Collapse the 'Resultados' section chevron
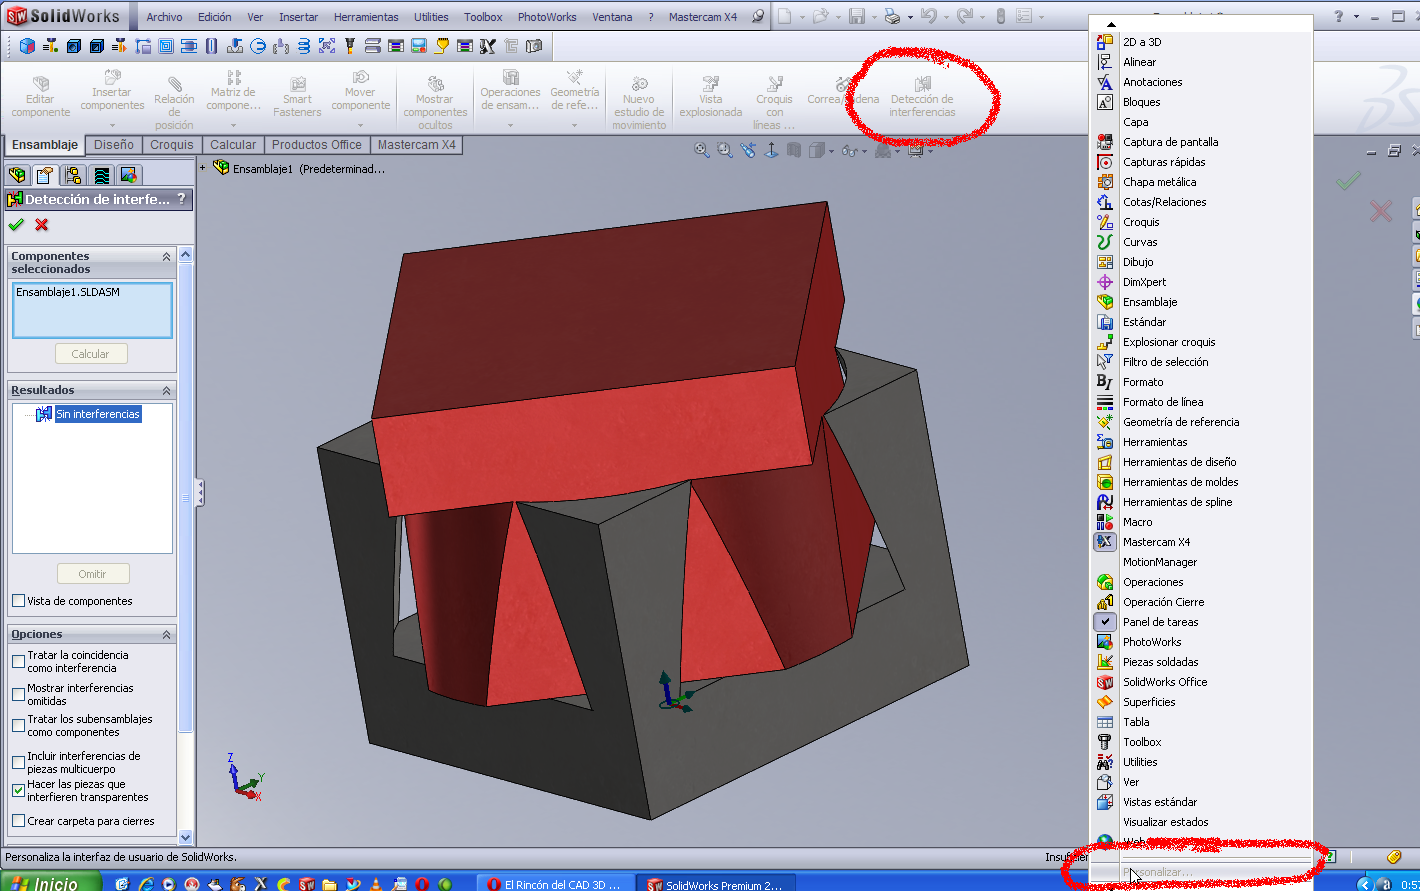This screenshot has width=1420, height=891. tap(166, 391)
